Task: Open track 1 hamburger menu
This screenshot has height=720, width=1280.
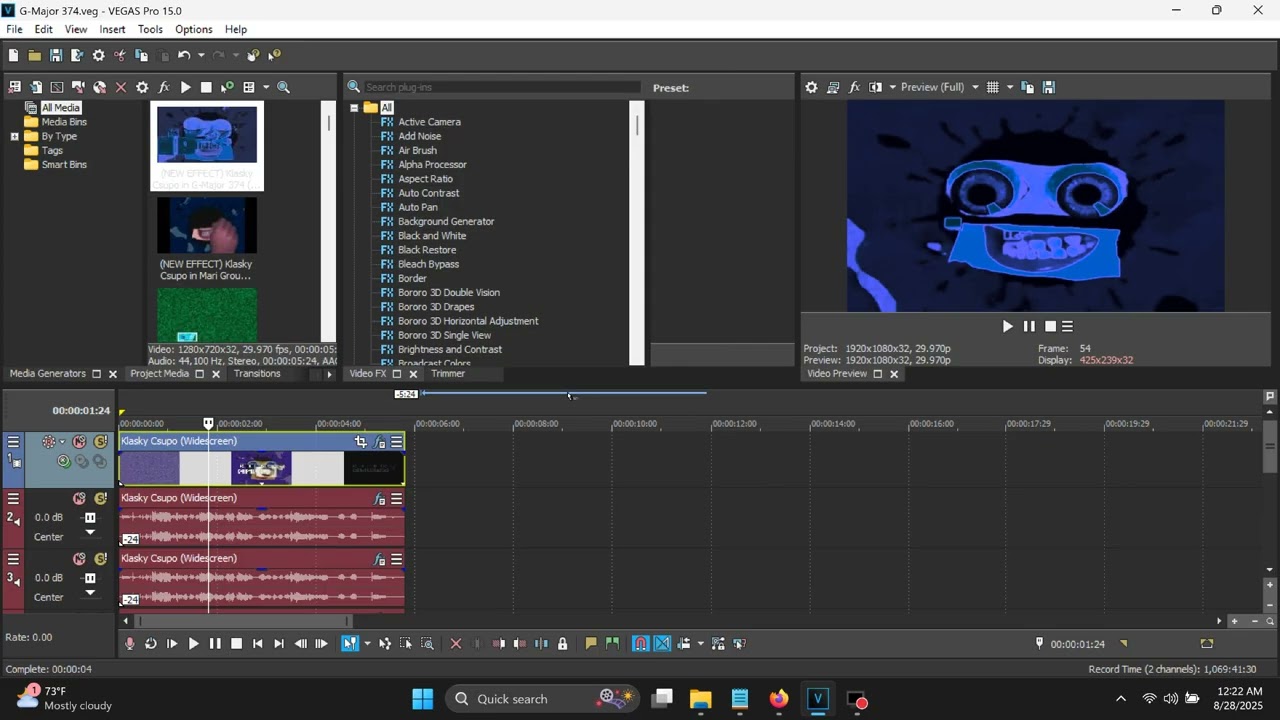Action: tap(13, 441)
